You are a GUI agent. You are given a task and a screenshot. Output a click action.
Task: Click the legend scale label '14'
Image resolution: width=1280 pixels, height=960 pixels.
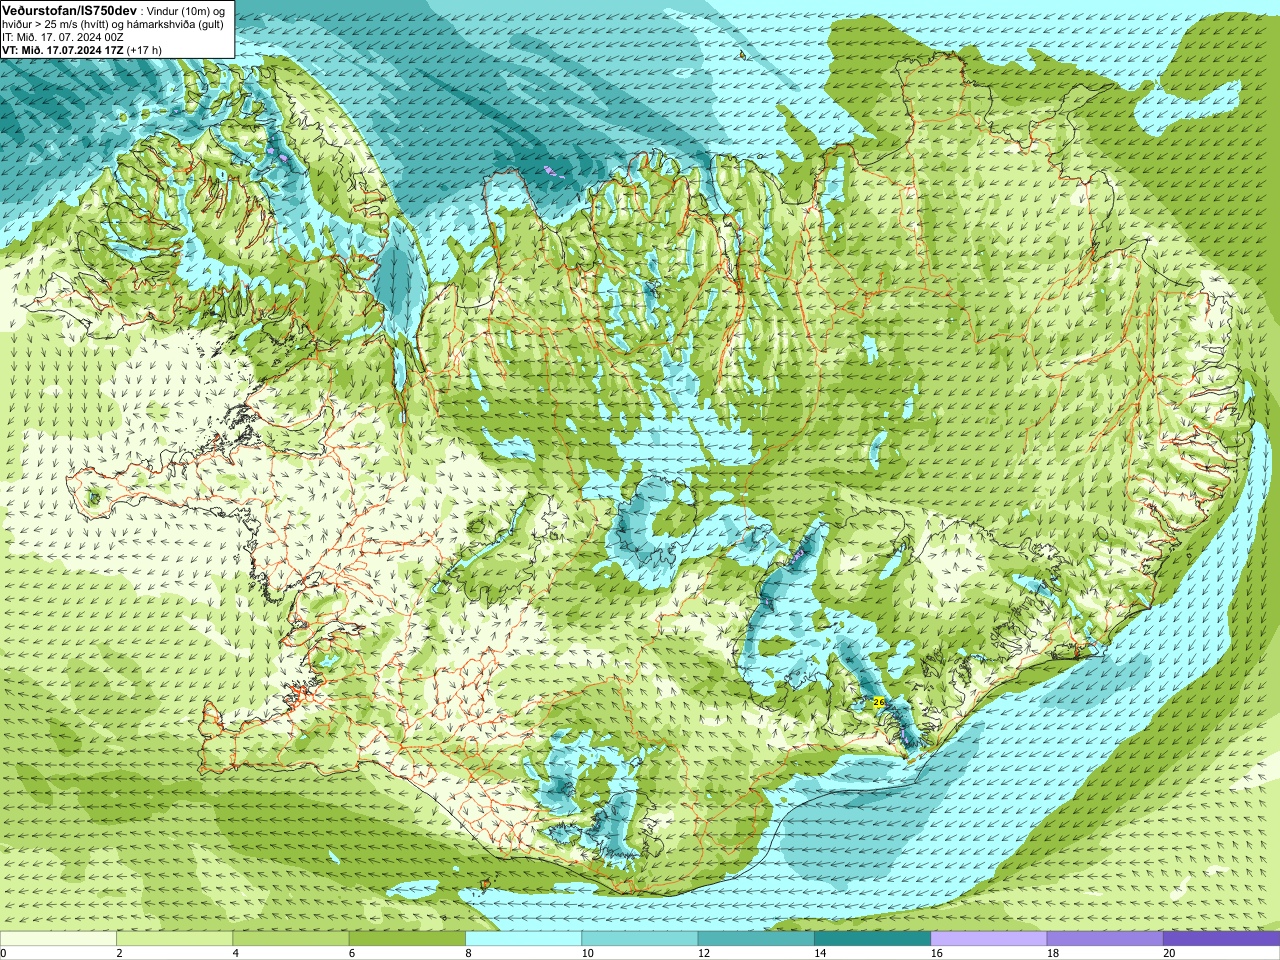tap(820, 953)
